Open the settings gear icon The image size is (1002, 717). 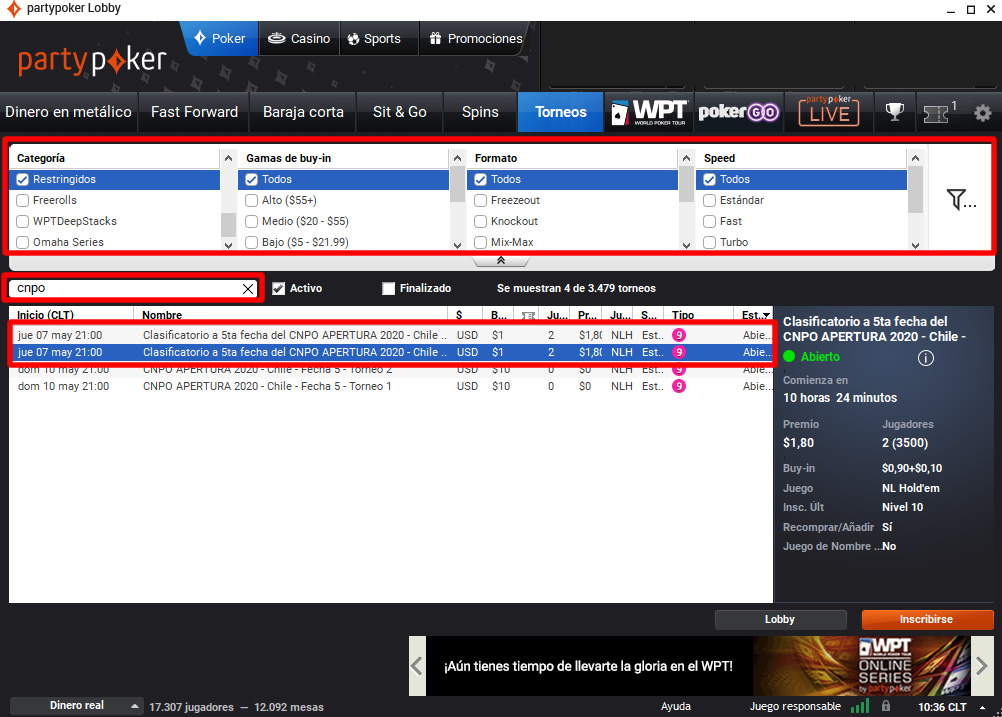pyautogui.click(x=983, y=114)
